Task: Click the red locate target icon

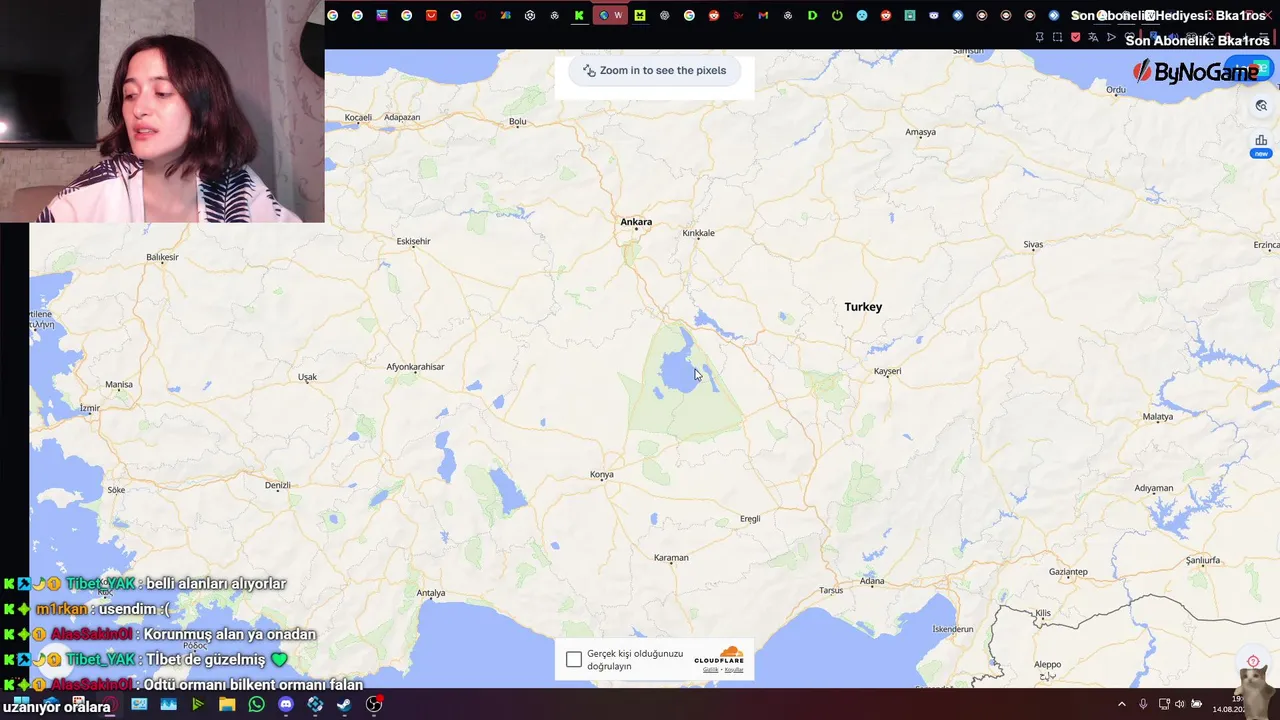Action: [x=1253, y=661]
